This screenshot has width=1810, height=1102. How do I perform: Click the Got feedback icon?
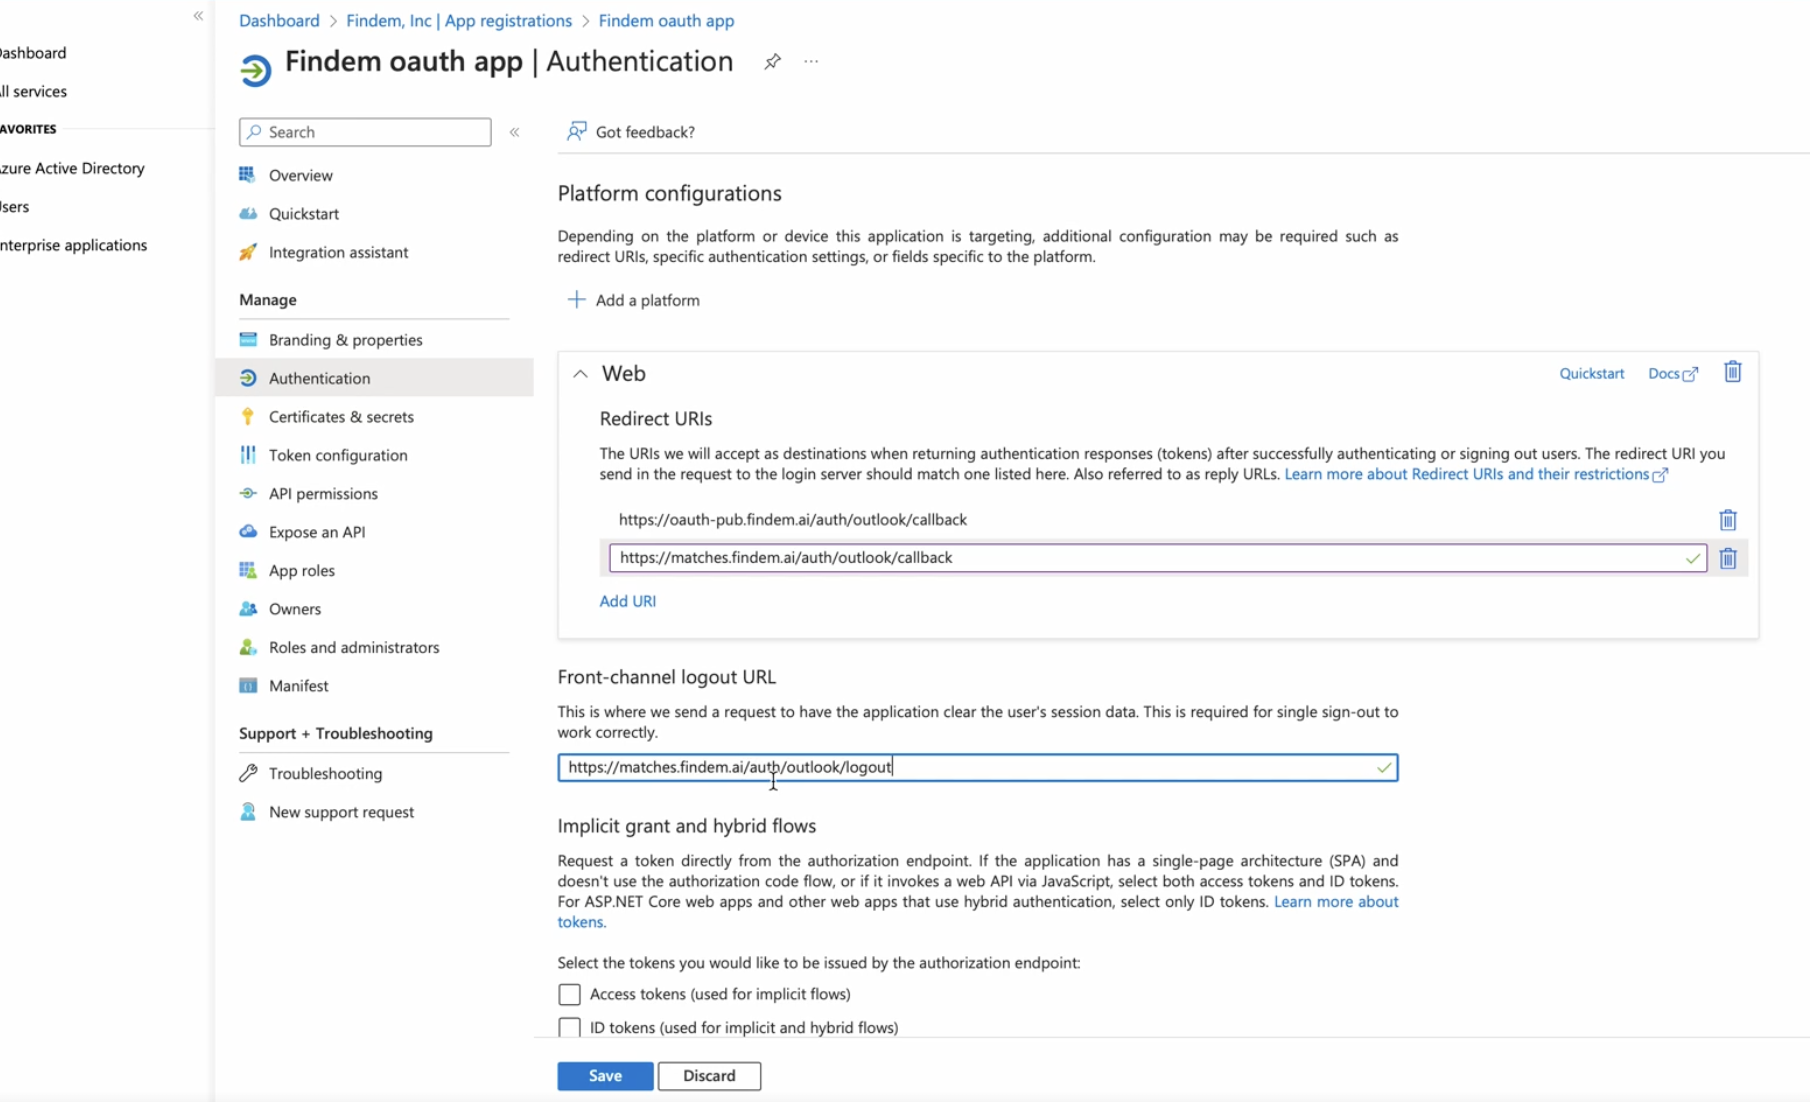click(x=576, y=131)
